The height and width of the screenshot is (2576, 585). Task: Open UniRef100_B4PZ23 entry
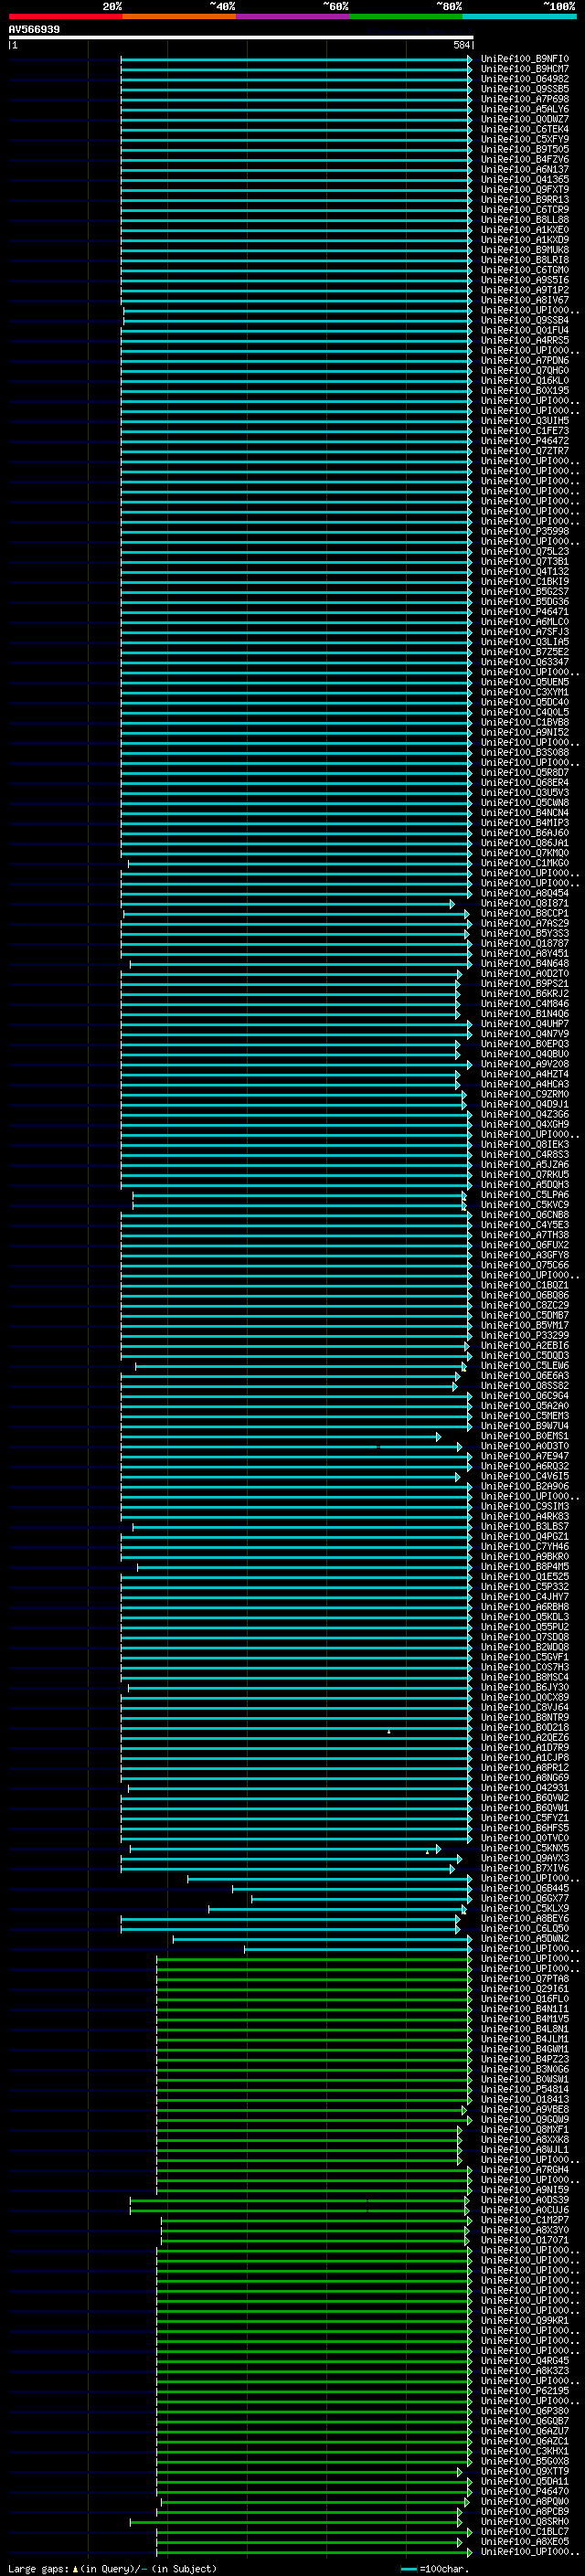point(524,2059)
